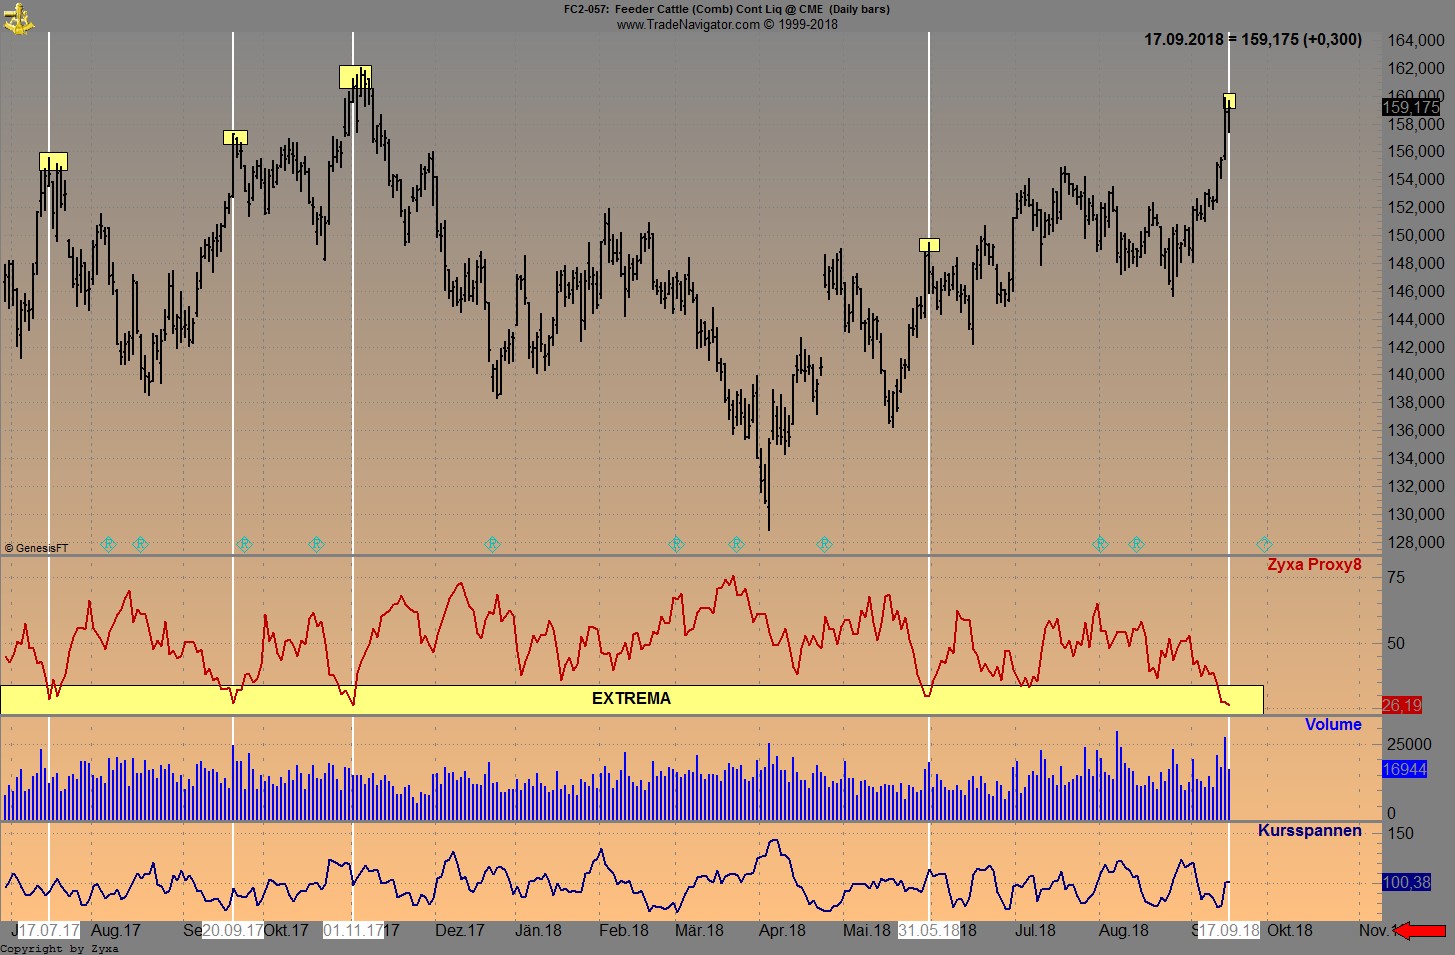This screenshot has height=955, width=1455.
Task: Click the highlighted 20.09.17 date label
Action: (x=233, y=930)
